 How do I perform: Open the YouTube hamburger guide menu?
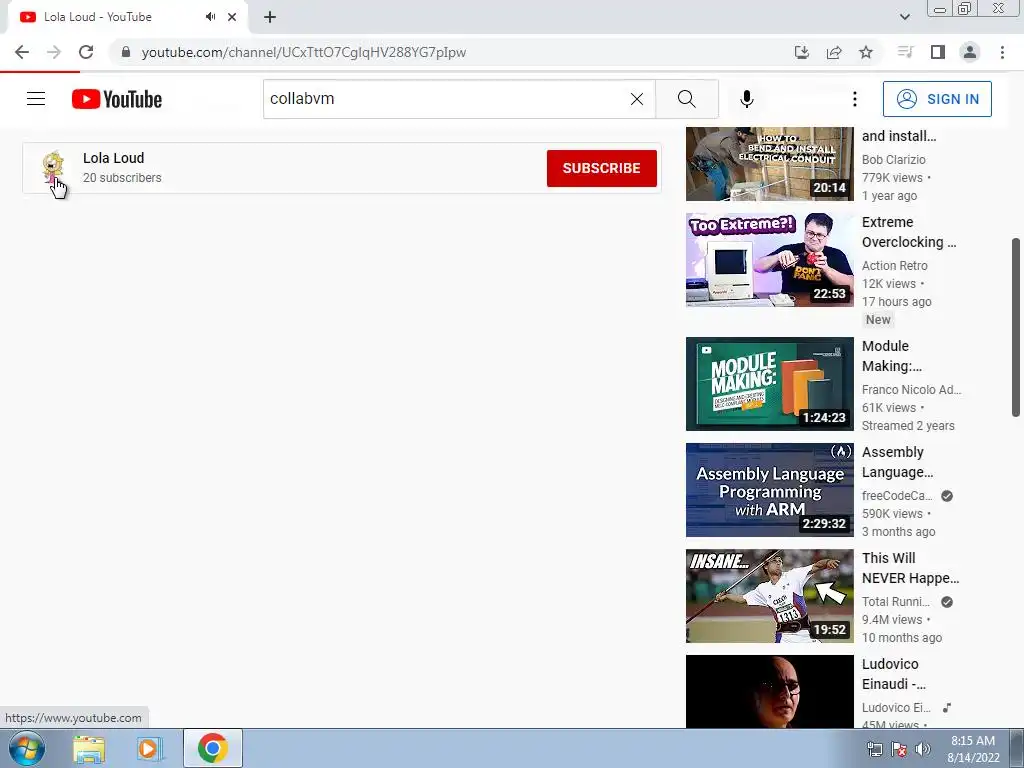[36, 99]
